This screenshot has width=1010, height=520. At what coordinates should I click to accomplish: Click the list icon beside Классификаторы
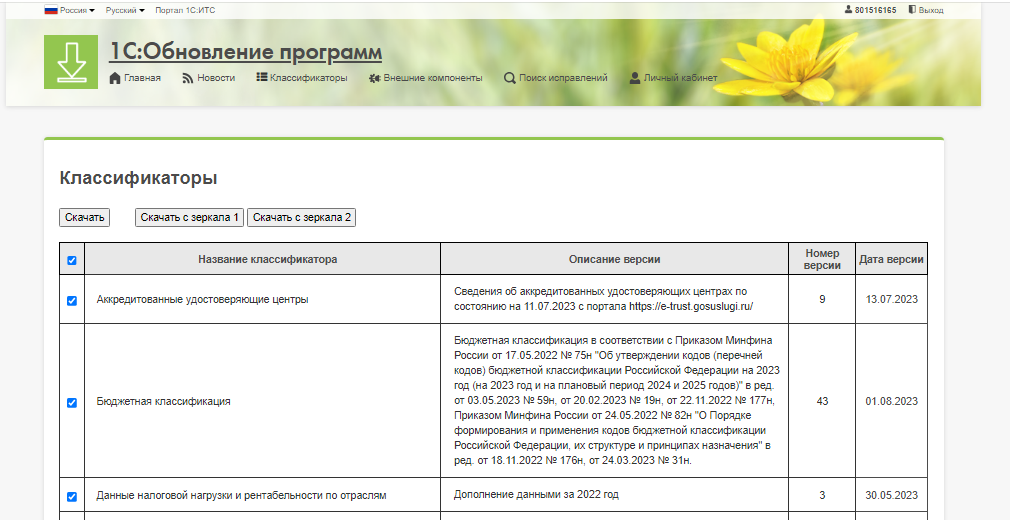coord(262,77)
